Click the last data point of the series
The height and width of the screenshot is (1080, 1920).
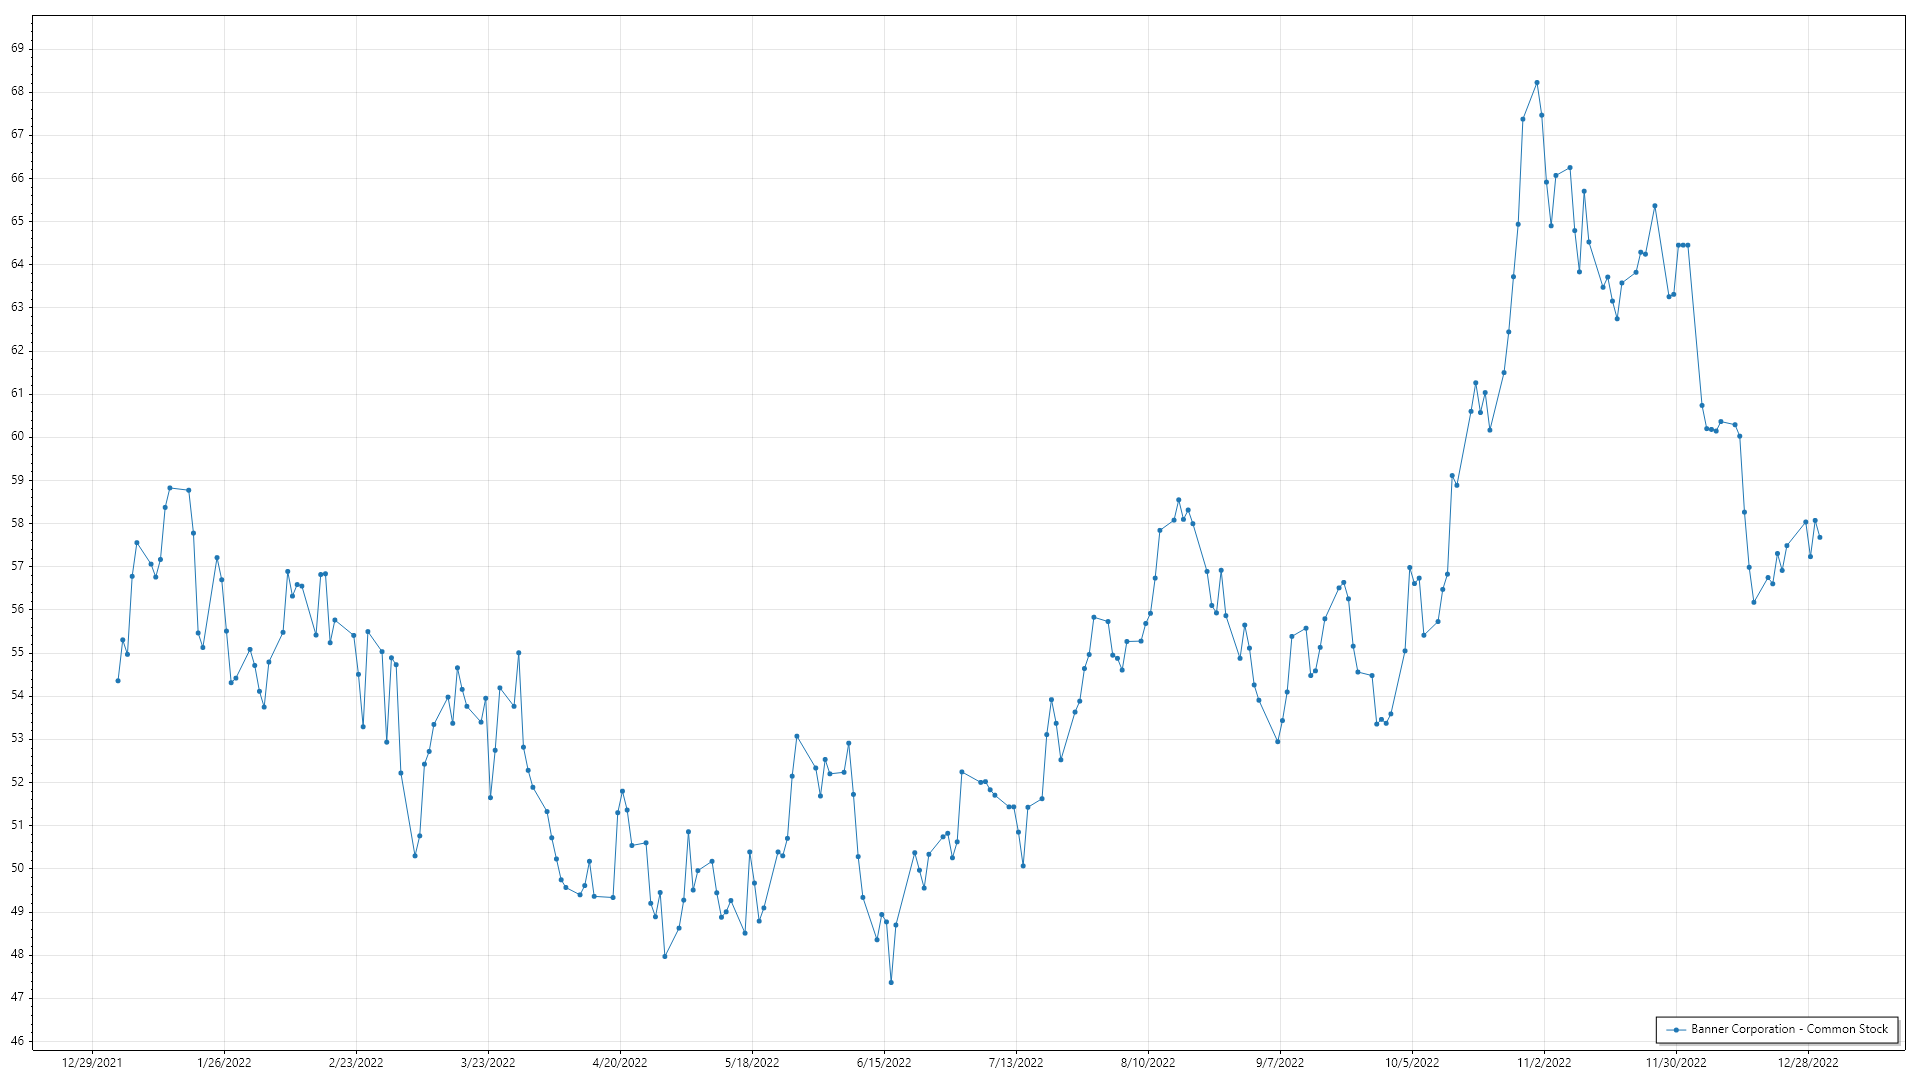1820,538
